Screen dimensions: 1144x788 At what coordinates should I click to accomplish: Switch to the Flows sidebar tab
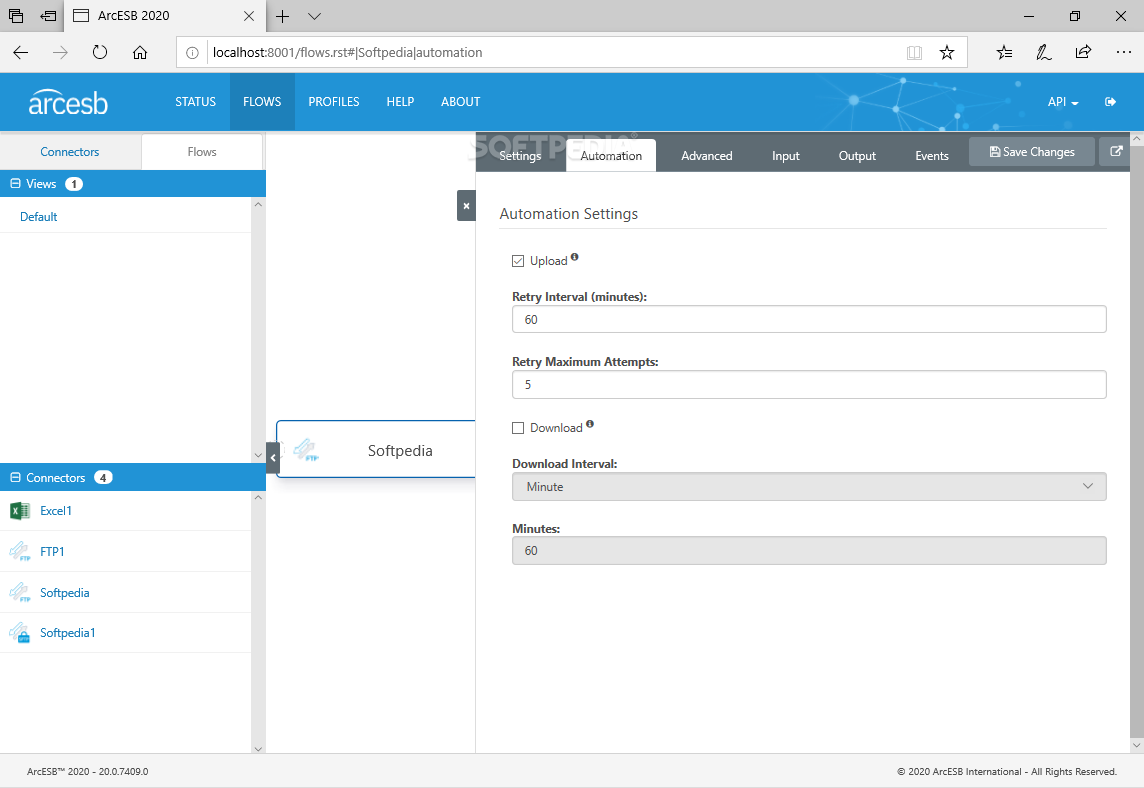tap(202, 152)
